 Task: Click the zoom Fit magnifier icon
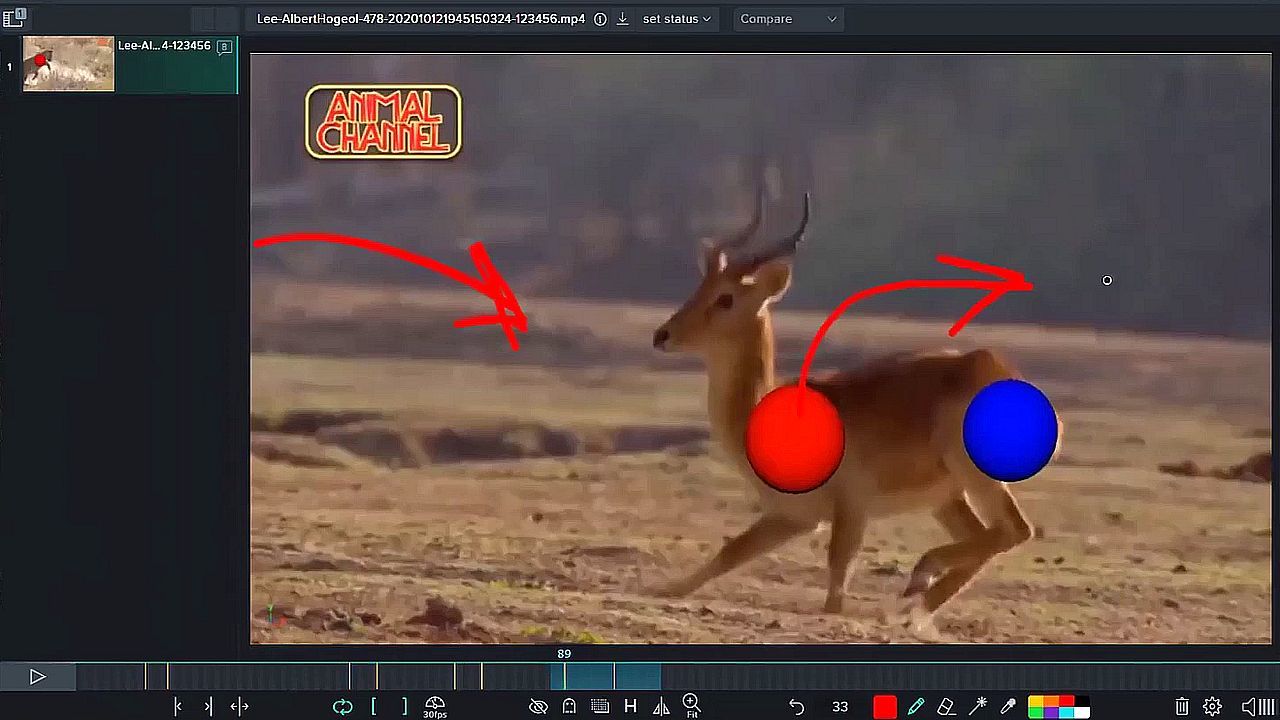coord(691,706)
